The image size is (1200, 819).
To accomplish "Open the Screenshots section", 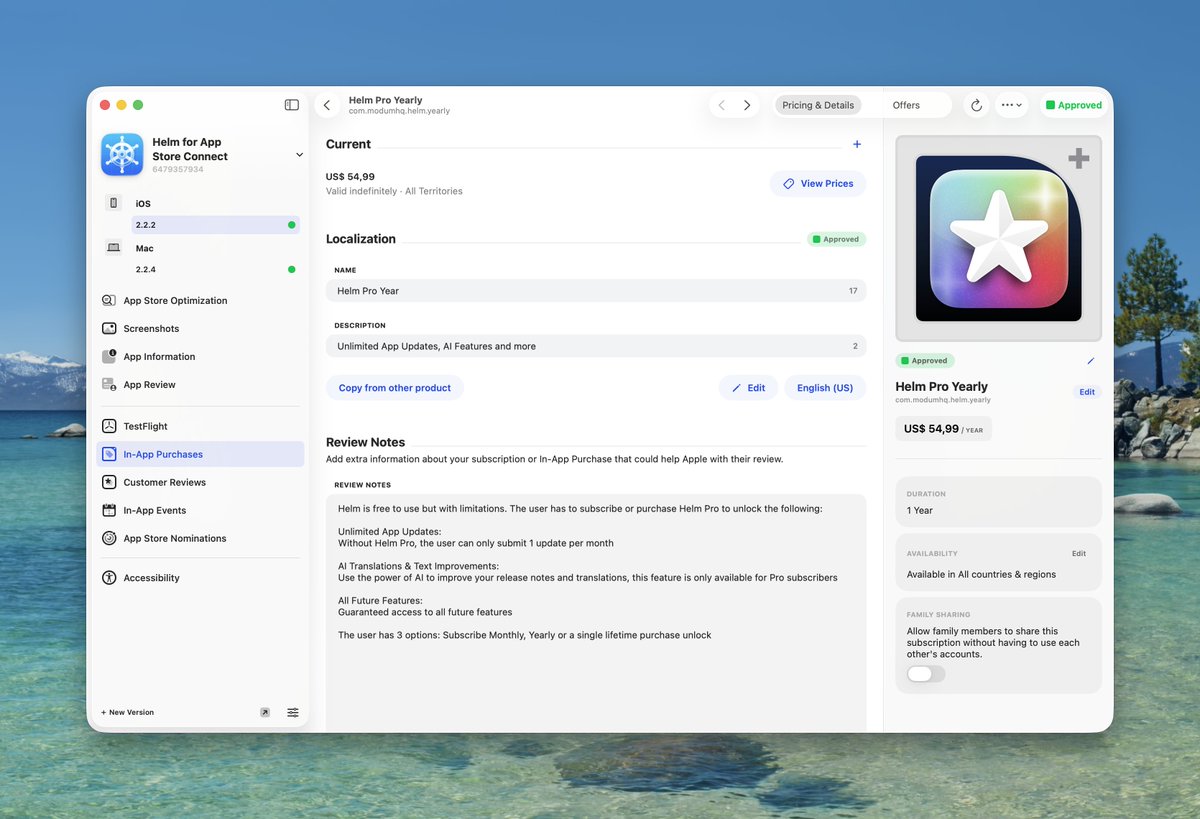I will [x=200, y=328].
